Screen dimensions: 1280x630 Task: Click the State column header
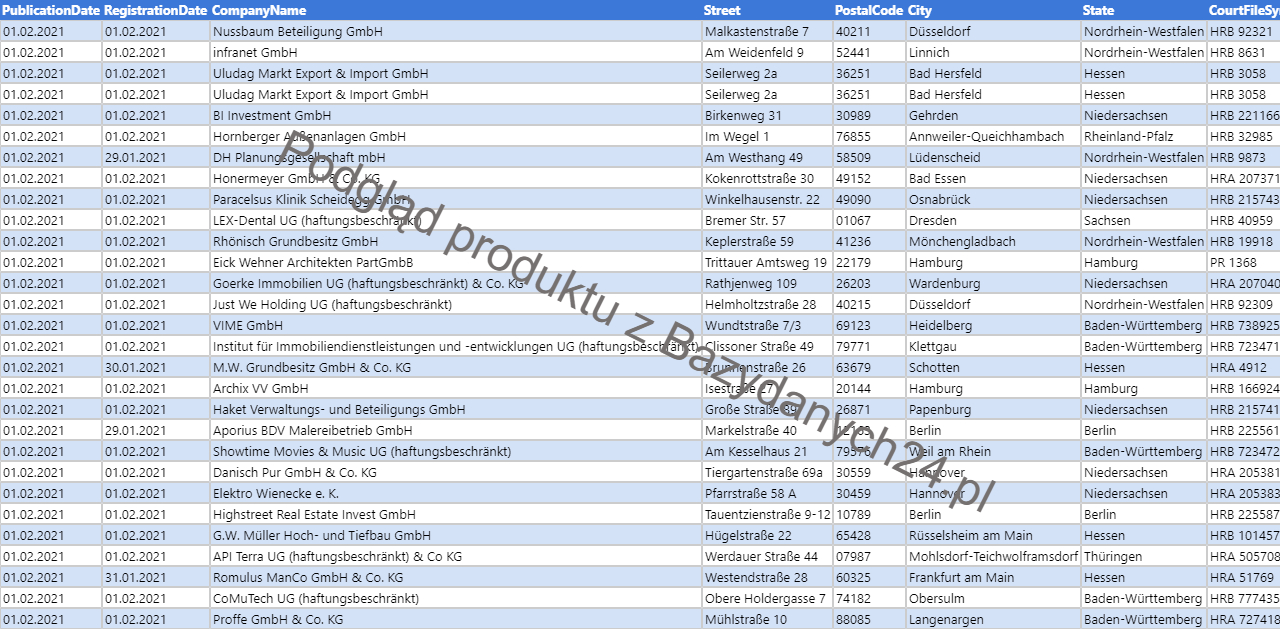point(1143,10)
